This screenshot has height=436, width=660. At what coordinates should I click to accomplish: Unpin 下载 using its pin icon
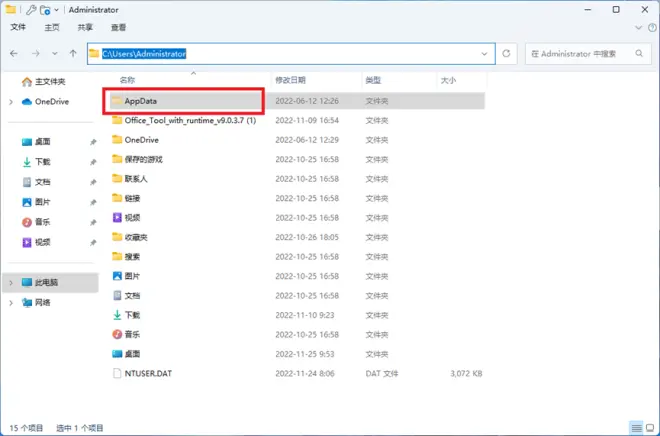93,162
